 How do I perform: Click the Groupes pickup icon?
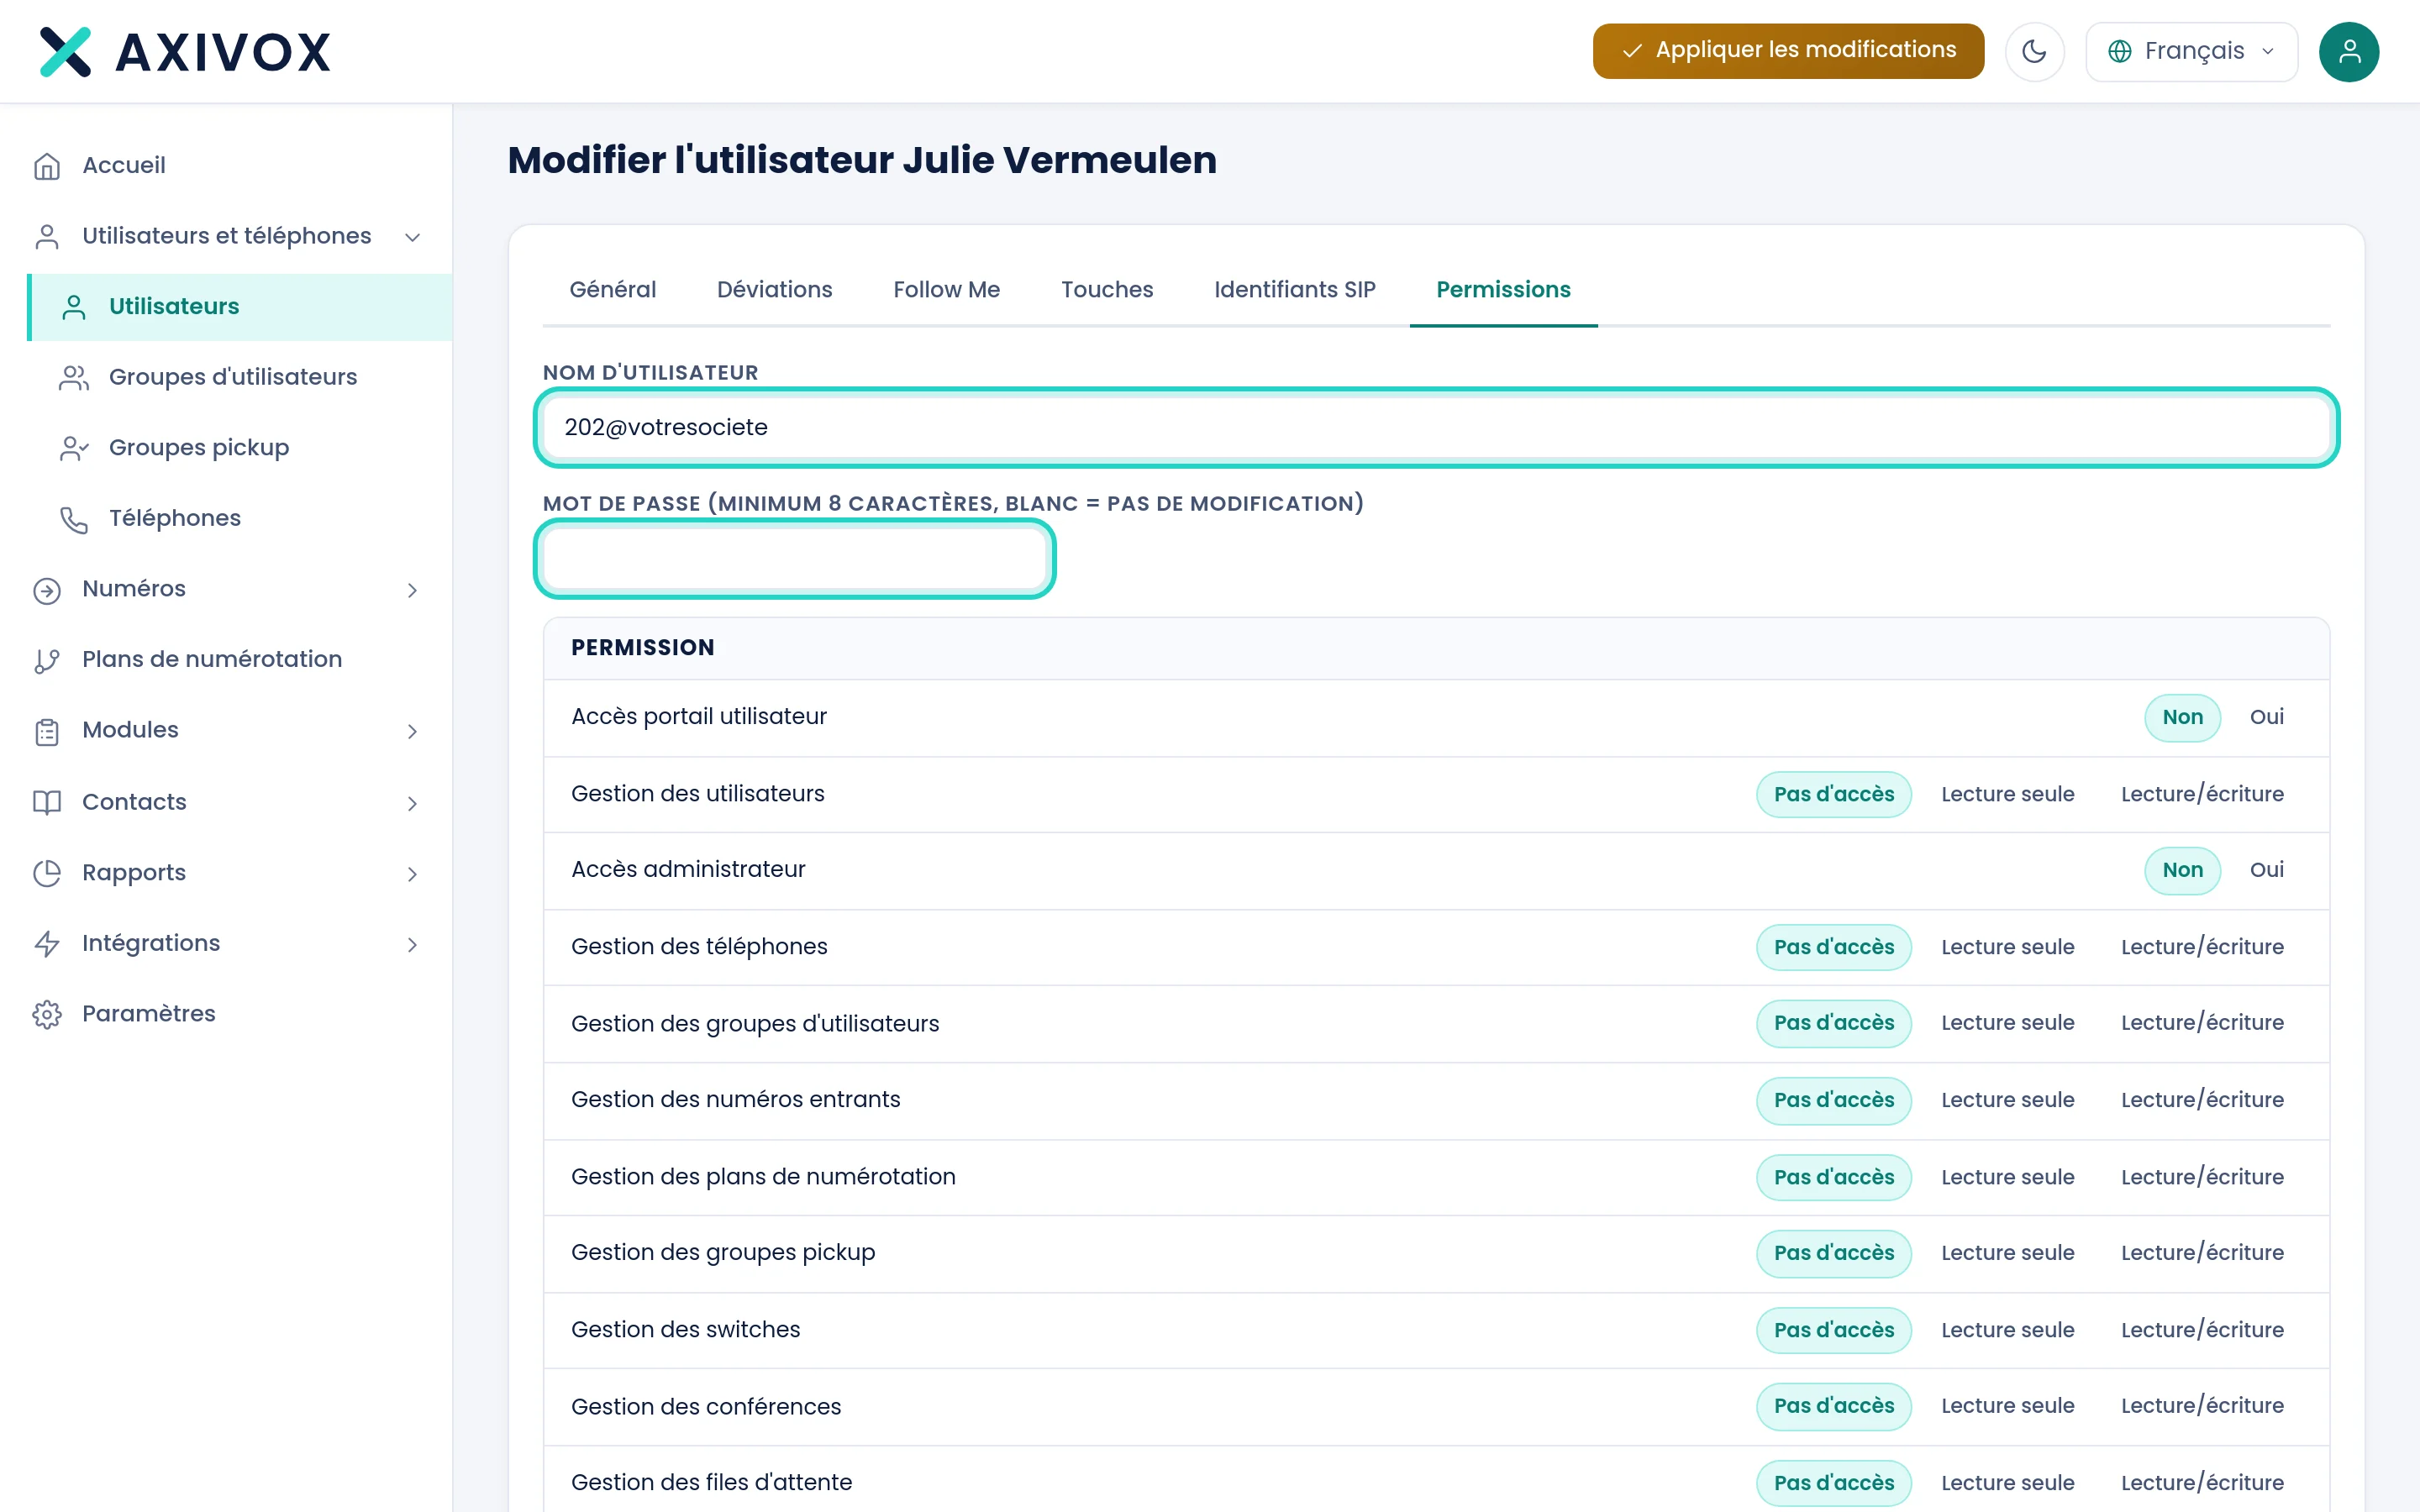74,448
